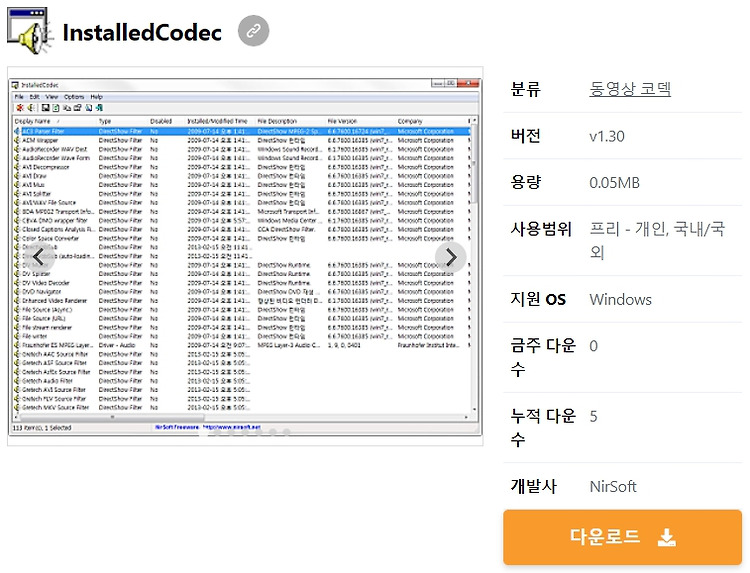Open the InstalledCodec screenshot preview image
The width and height of the screenshot is (750, 573).
click(245, 257)
